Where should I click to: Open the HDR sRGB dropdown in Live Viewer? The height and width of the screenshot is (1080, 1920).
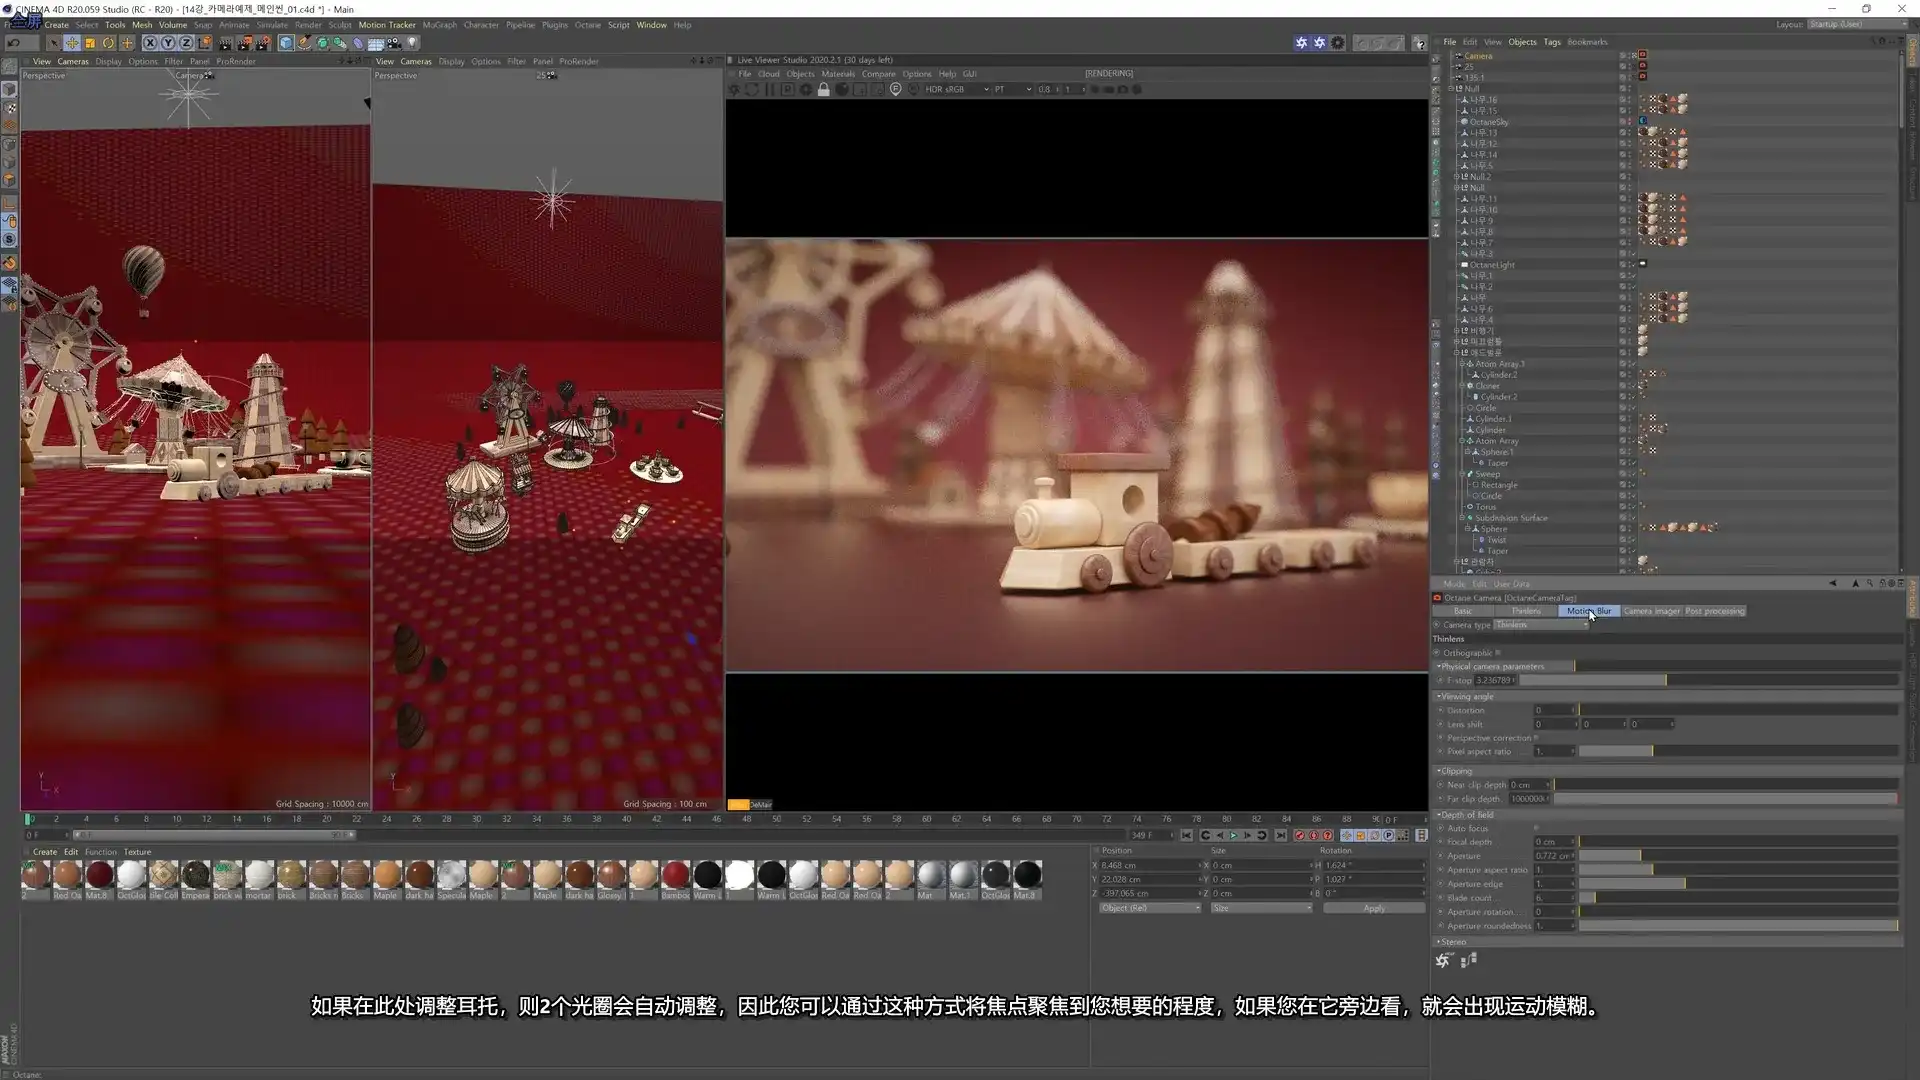click(x=956, y=89)
